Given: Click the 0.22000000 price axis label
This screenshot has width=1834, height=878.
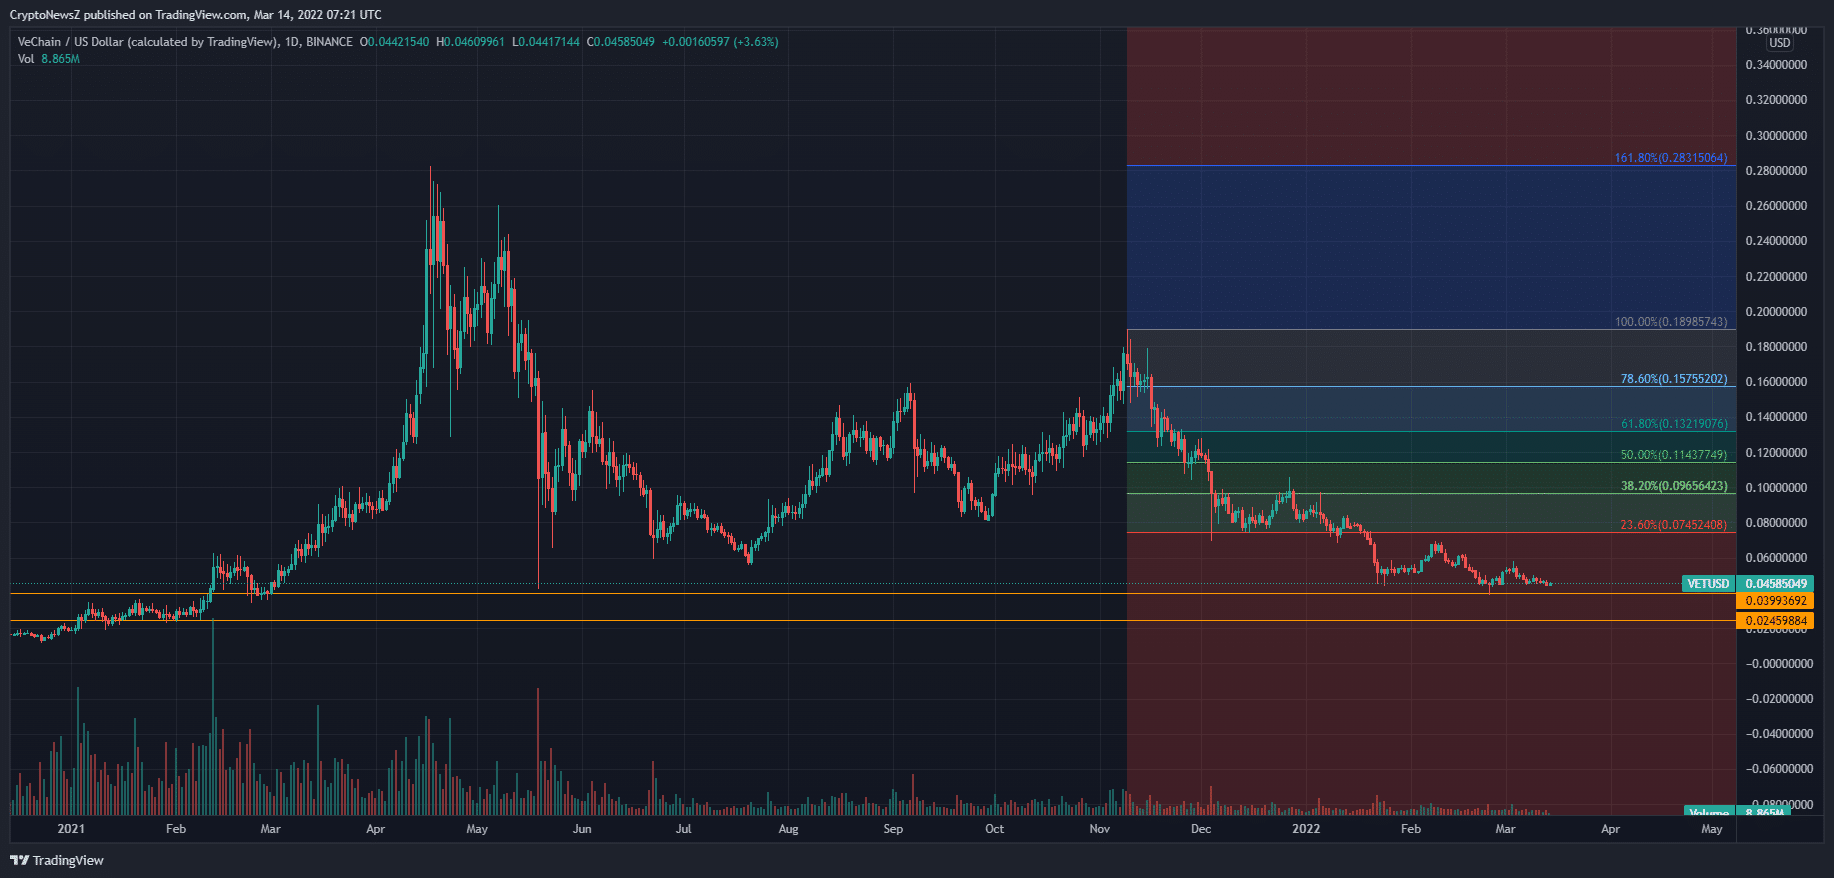Looking at the screenshot, I should (x=1776, y=277).
